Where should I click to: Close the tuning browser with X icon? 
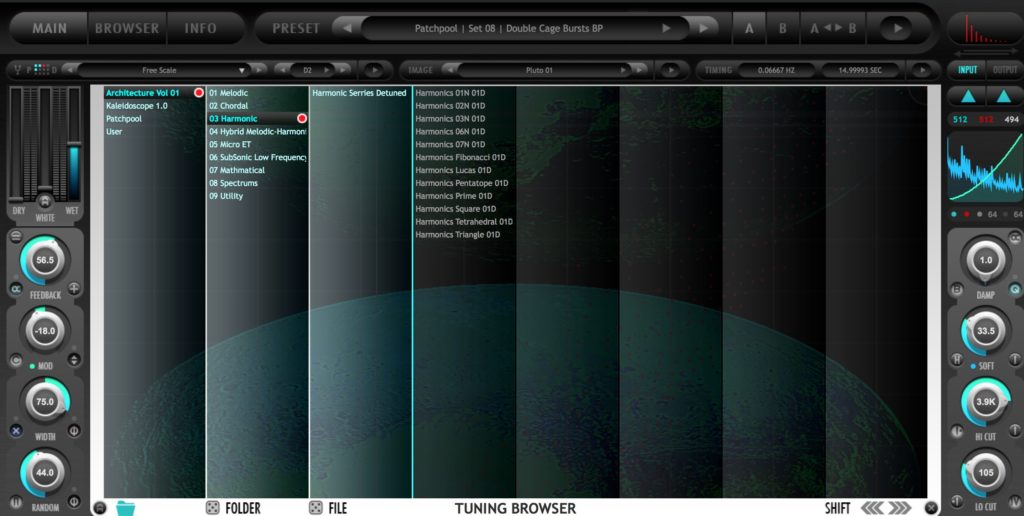(931, 508)
